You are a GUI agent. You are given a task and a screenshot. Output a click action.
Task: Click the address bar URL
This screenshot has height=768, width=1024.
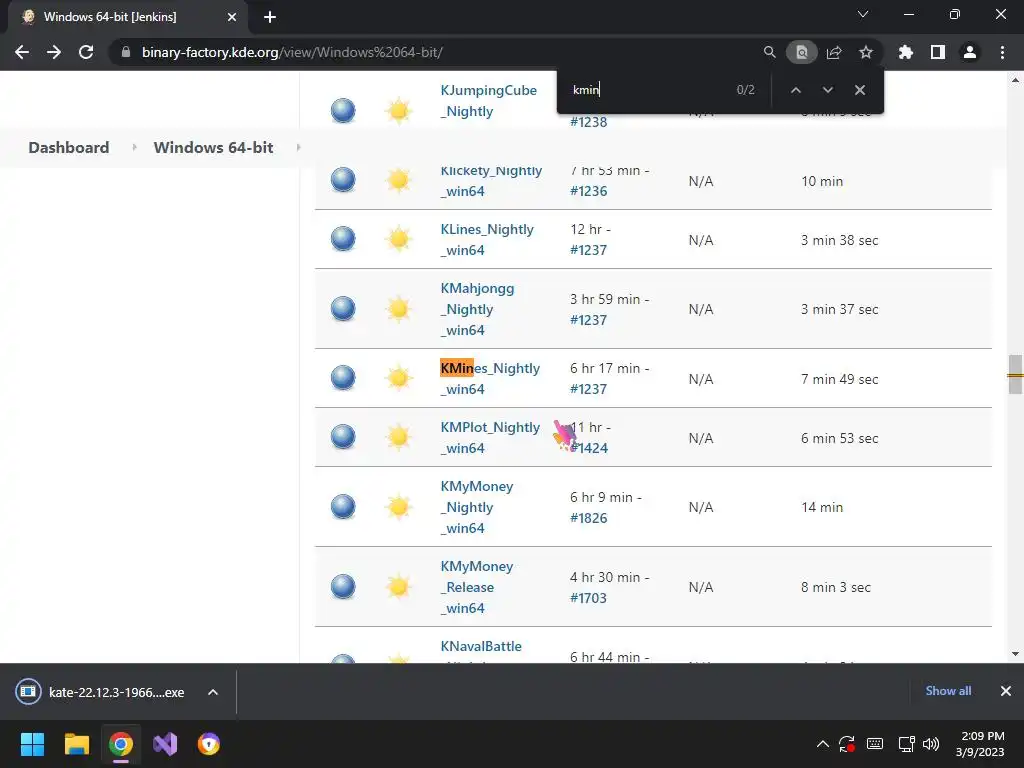pos(292,52)
